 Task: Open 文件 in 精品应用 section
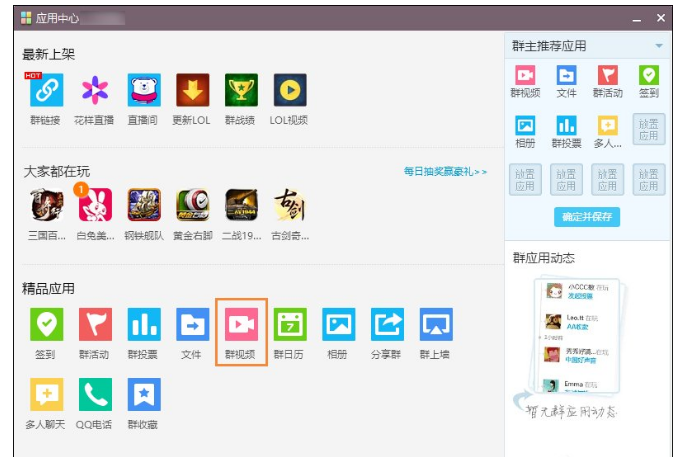tap(193, 324)
